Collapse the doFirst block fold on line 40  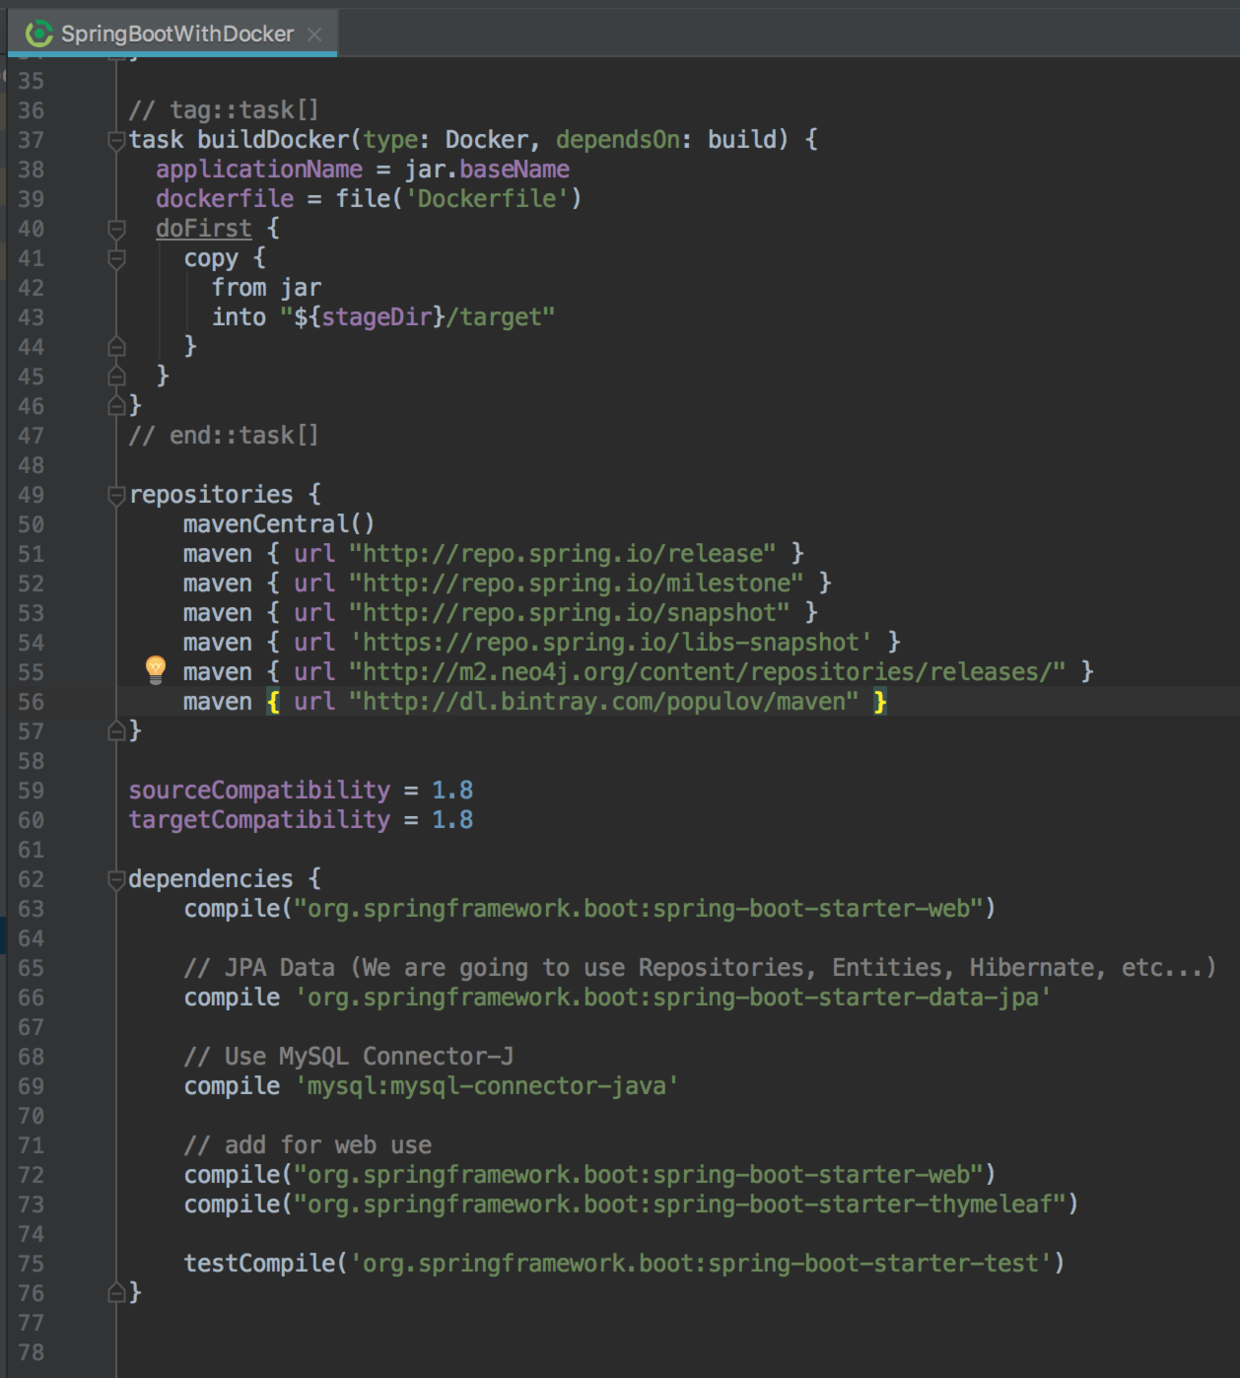pyautogui.click(x=116, y=230)
